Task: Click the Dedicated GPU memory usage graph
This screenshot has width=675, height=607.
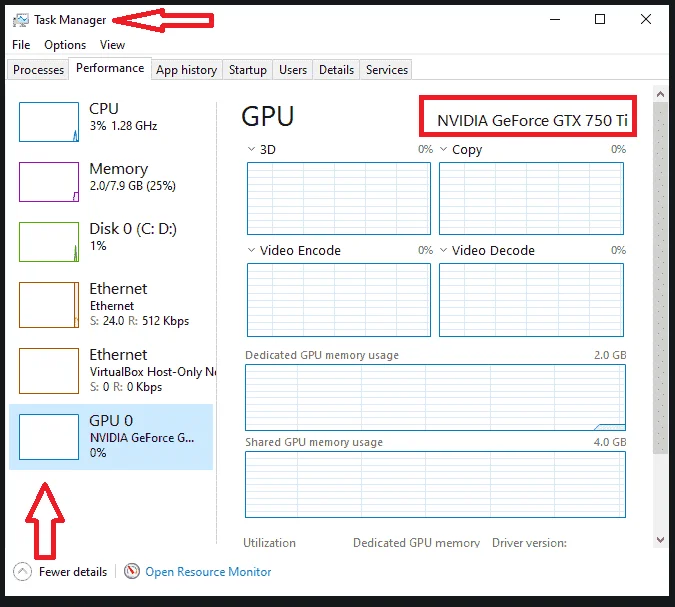Action: (435, 397)
